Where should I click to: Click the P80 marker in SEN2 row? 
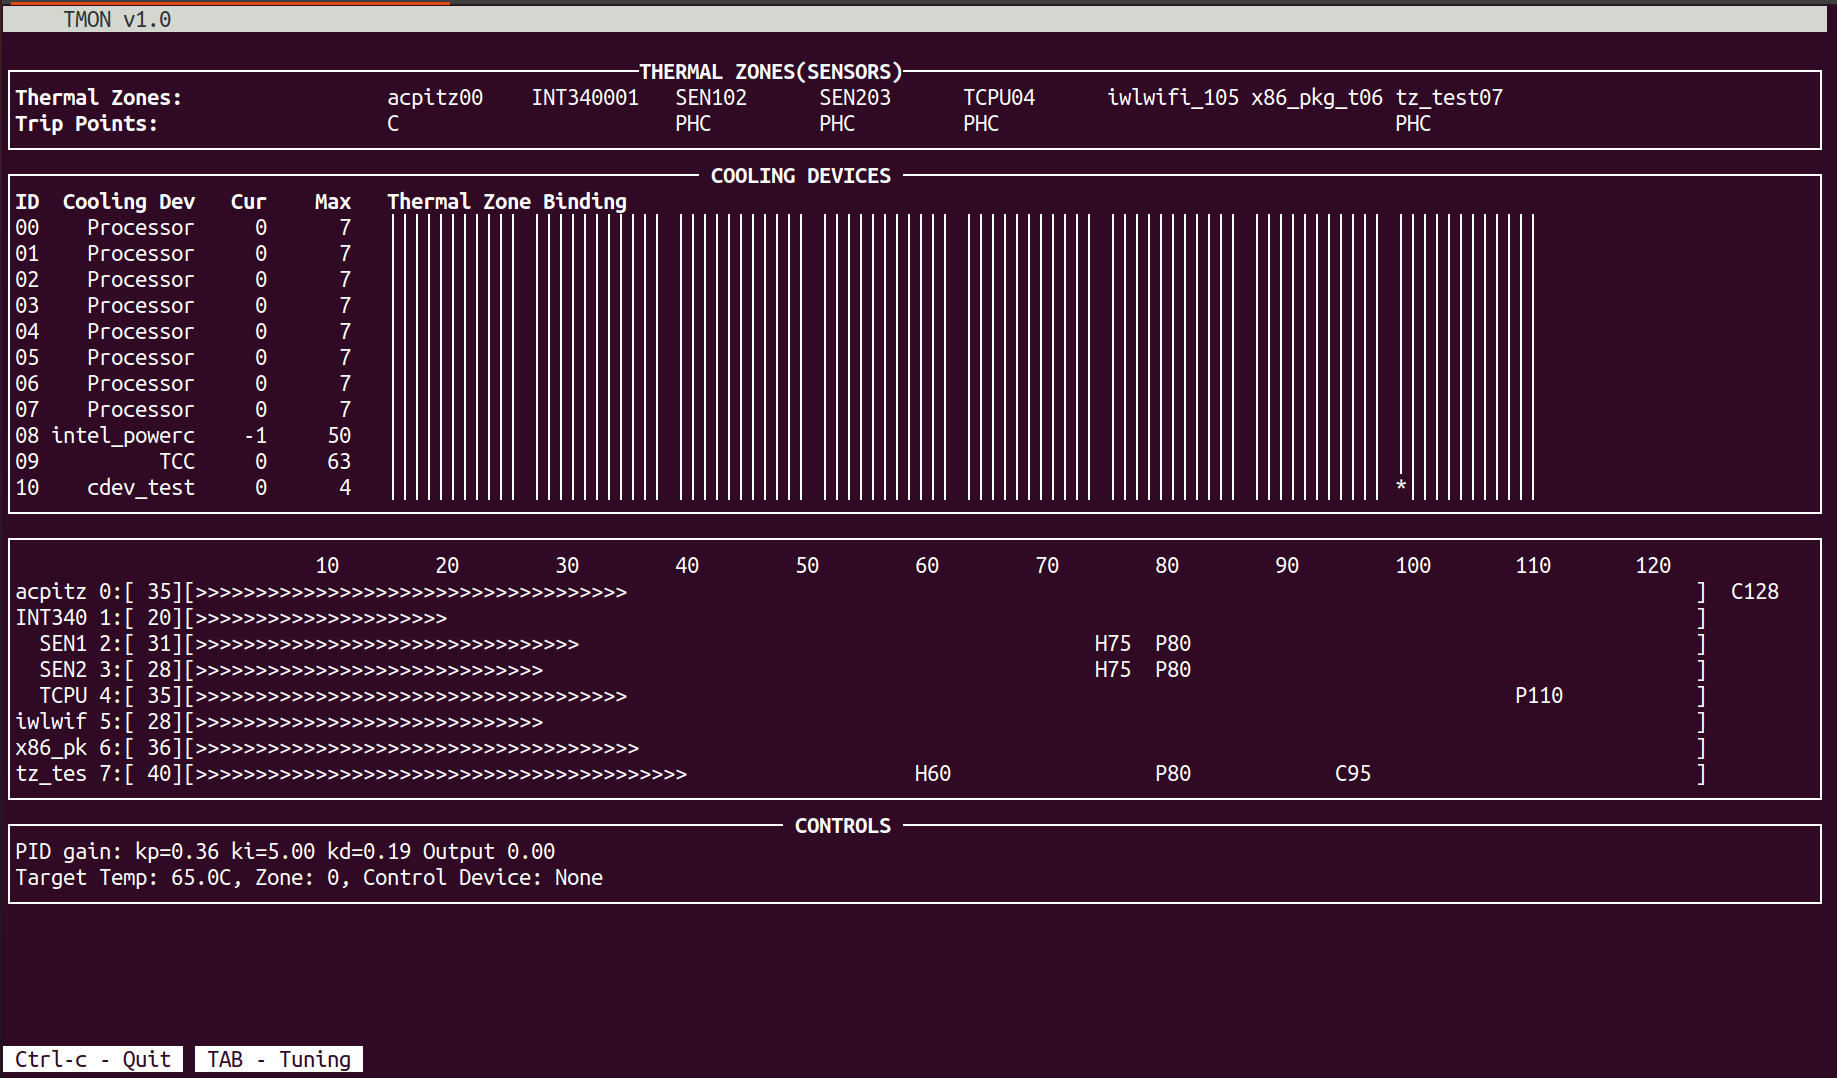[x=1173, y=670]
